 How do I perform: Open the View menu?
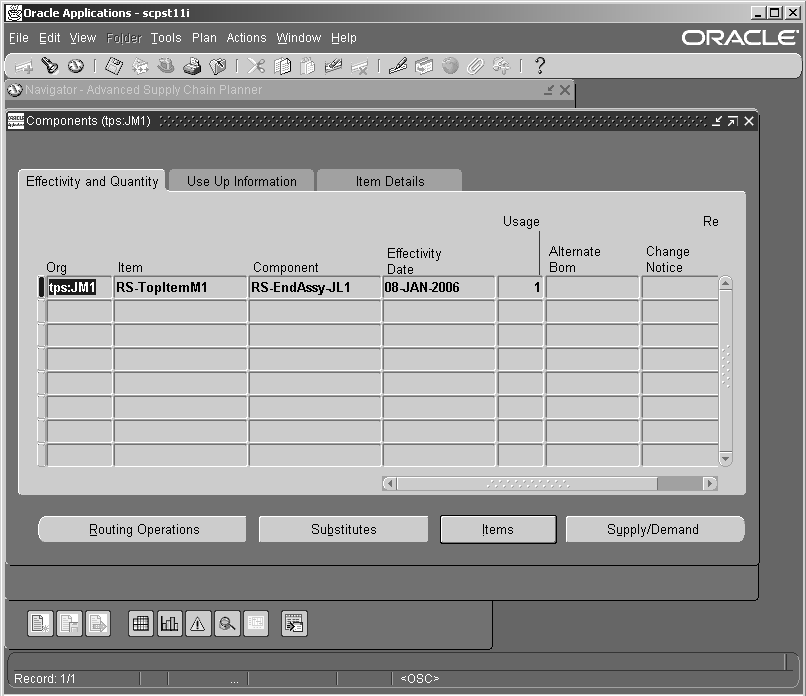point(83,38)
